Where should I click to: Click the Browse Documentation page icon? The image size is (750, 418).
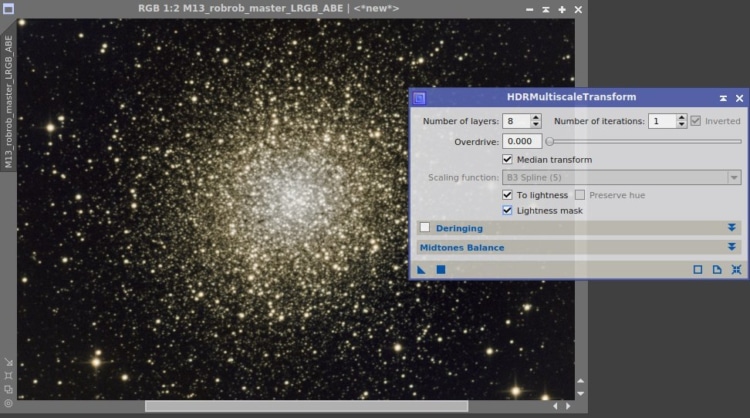pos(717,270)
